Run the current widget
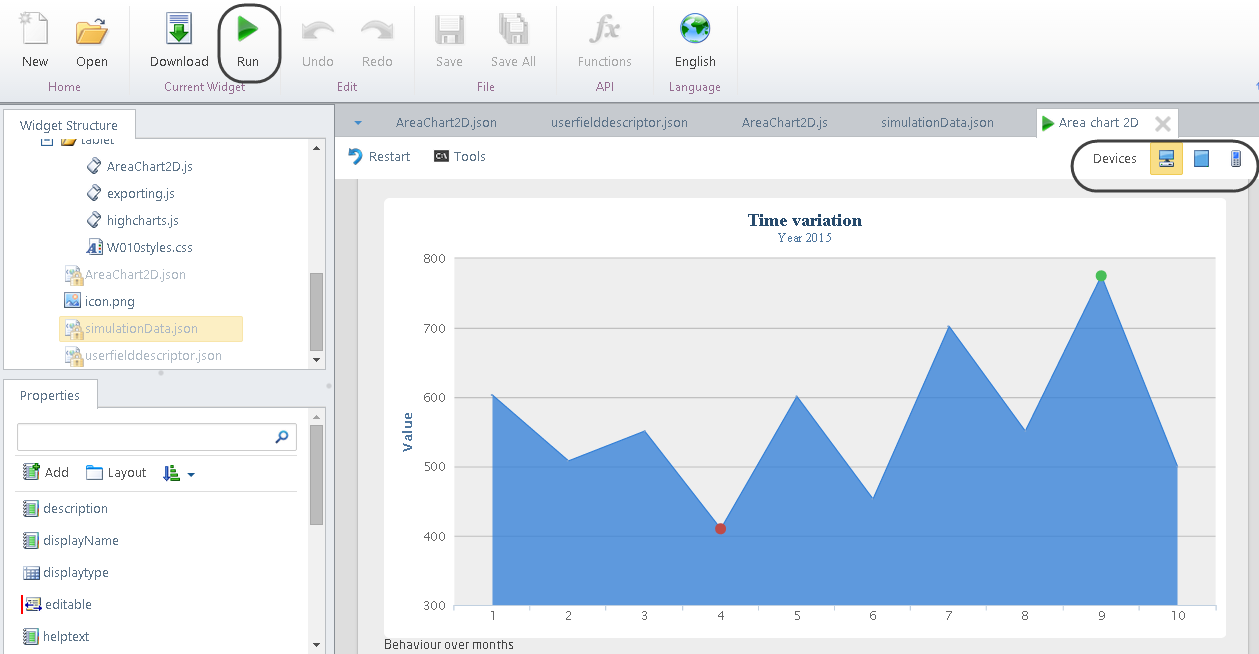The width and height of the screenshot is (1259, 654). [x=247, y=41]
